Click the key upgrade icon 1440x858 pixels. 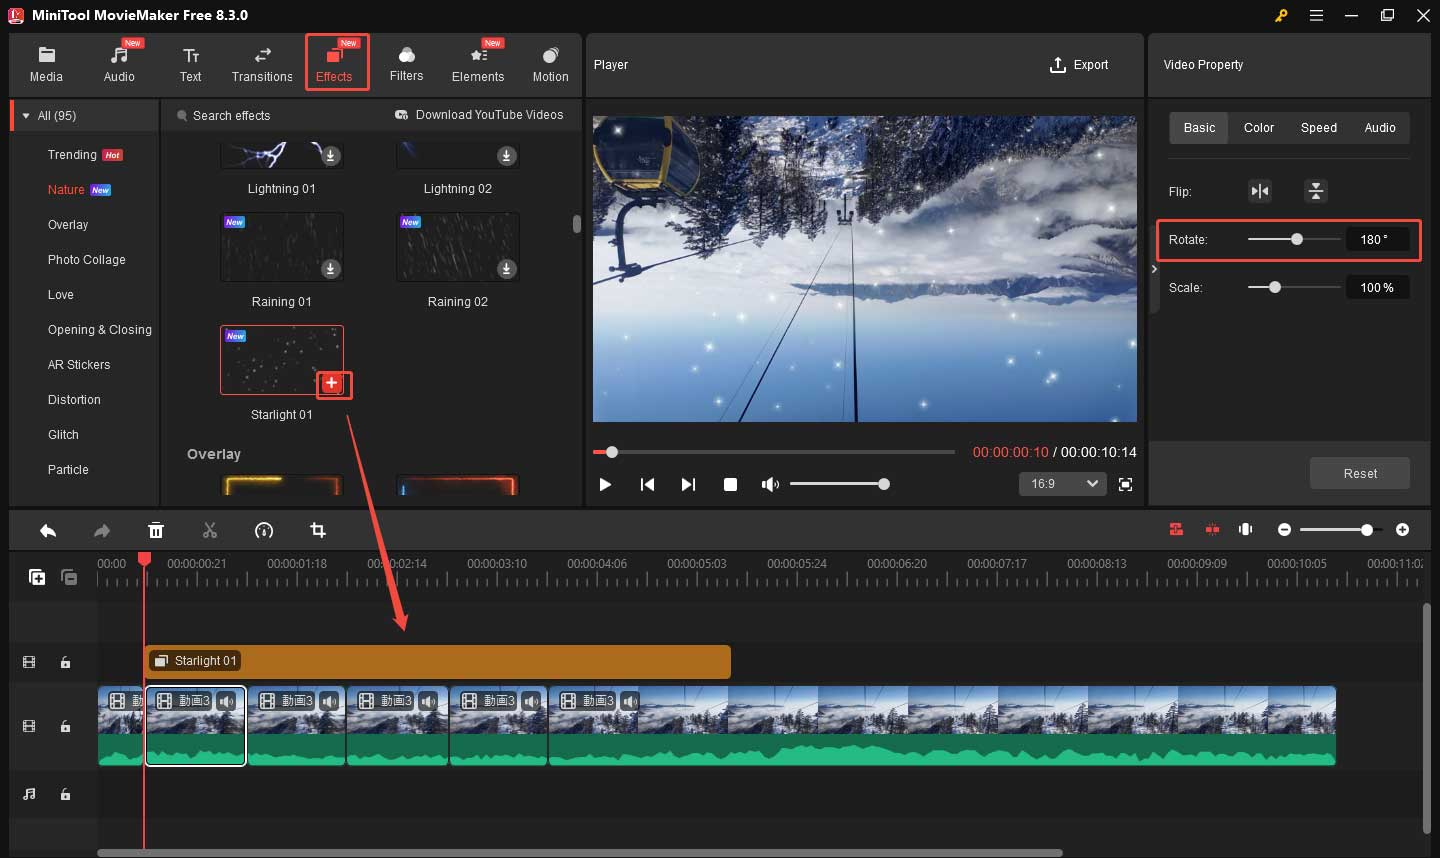[1281, 15]
